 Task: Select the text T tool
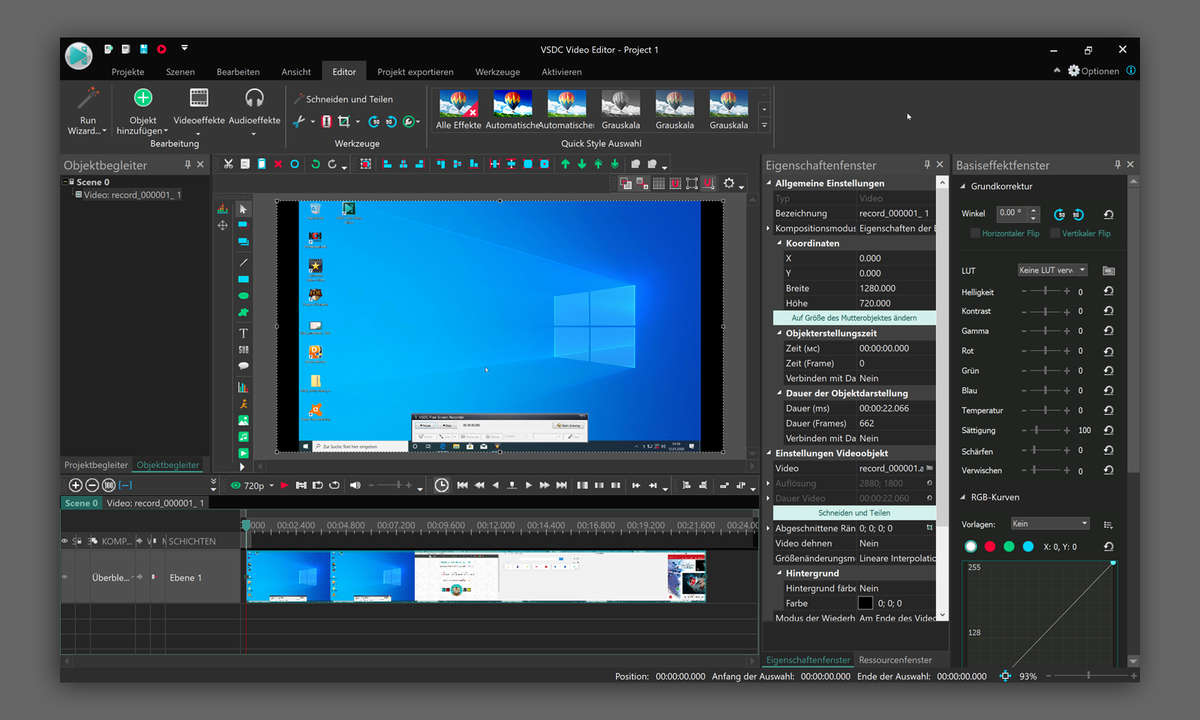[243, 333]
